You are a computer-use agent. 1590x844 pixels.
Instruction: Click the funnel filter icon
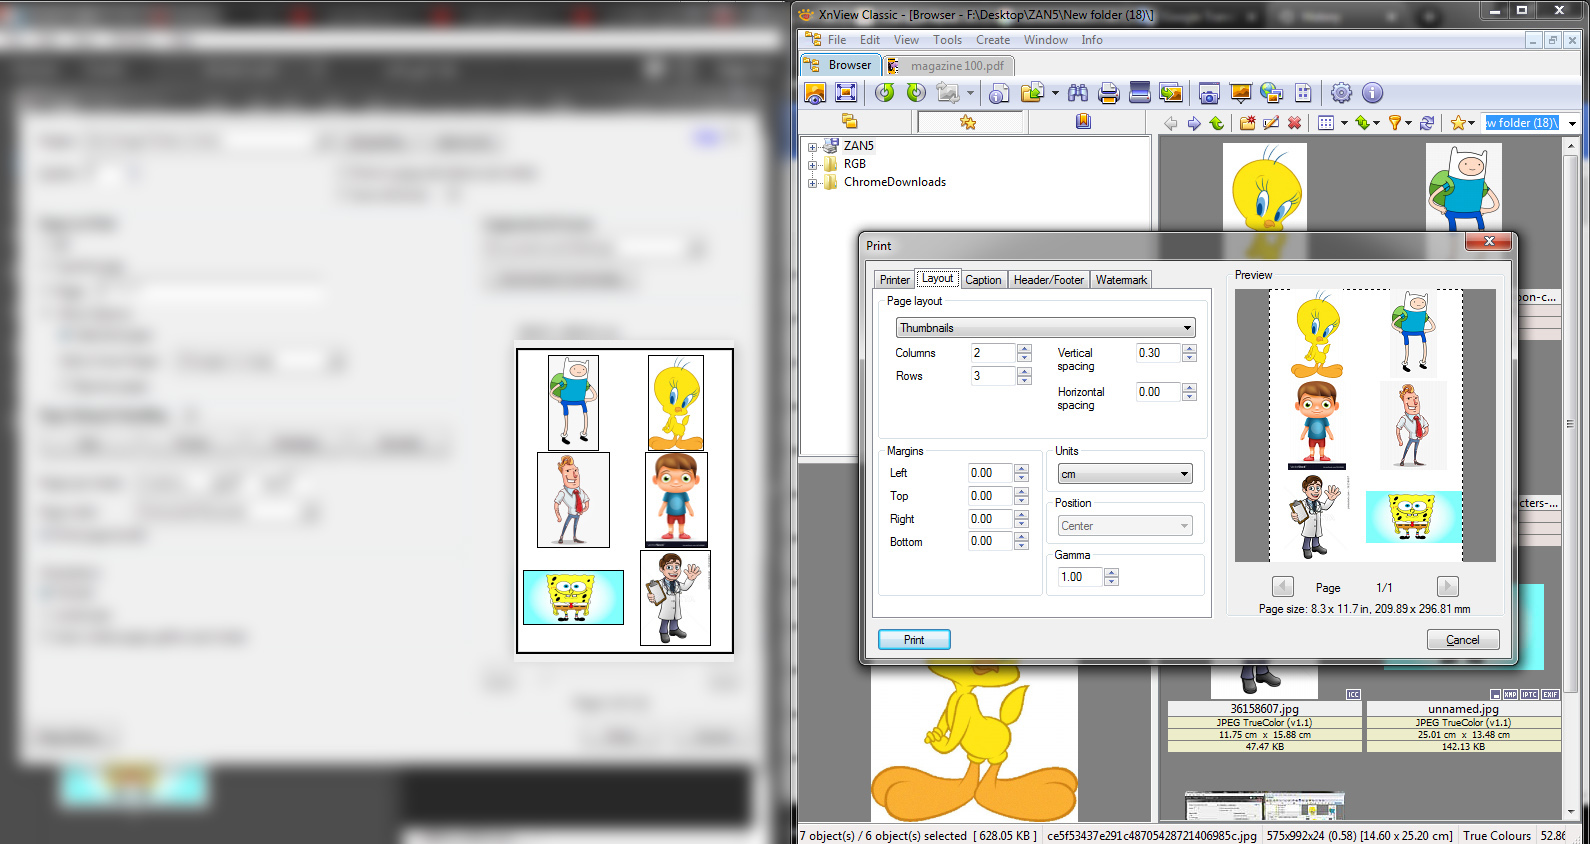point(1395,123)
